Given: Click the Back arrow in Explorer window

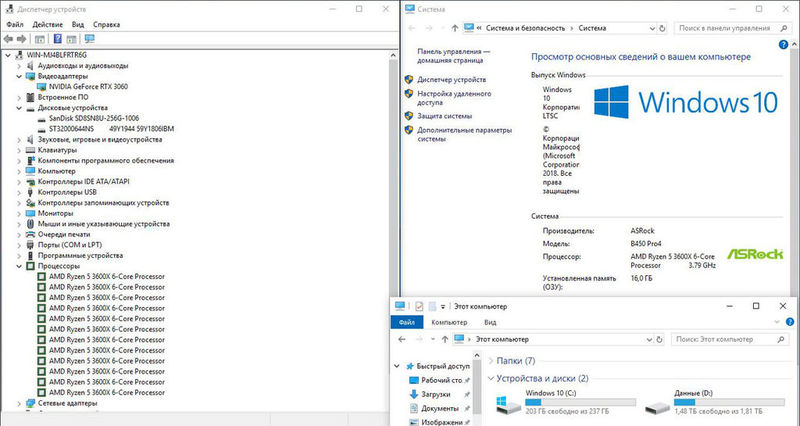Looking at the screenshot, I should pyautogui.click(x=402, y=339).
